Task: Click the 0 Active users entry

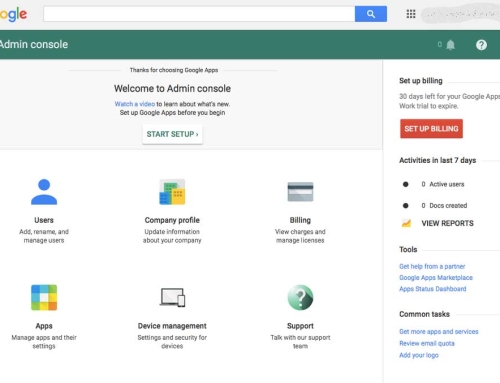Action: click(x=443, y=184)
